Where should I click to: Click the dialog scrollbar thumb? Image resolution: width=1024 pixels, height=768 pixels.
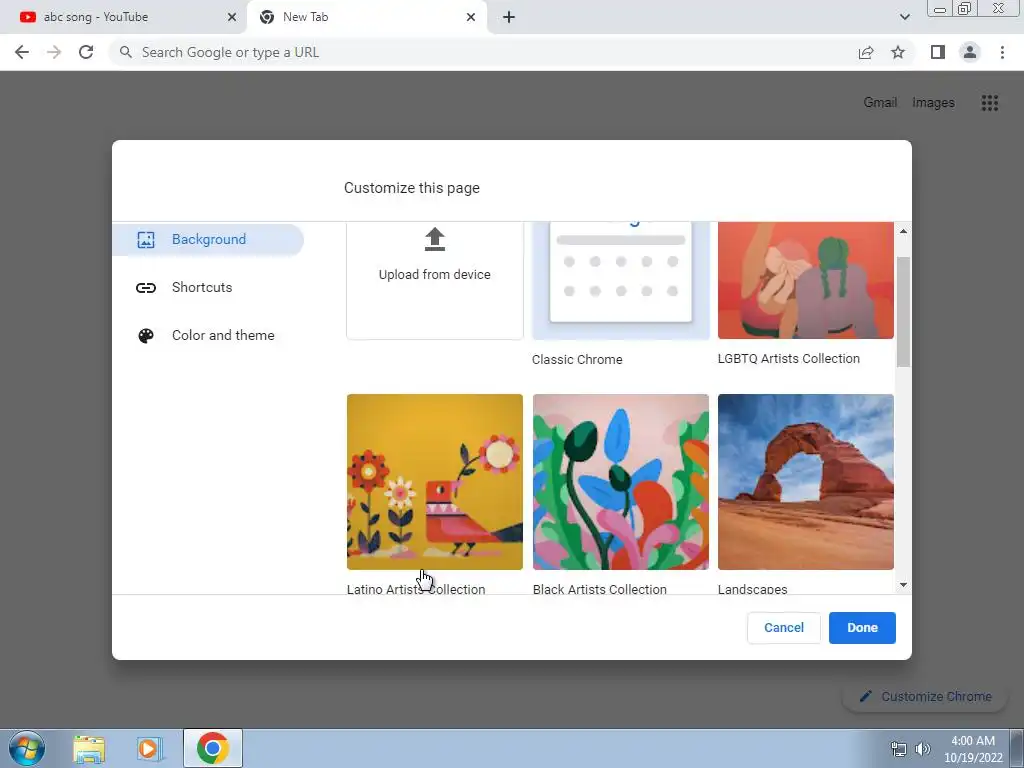(903, 312)
